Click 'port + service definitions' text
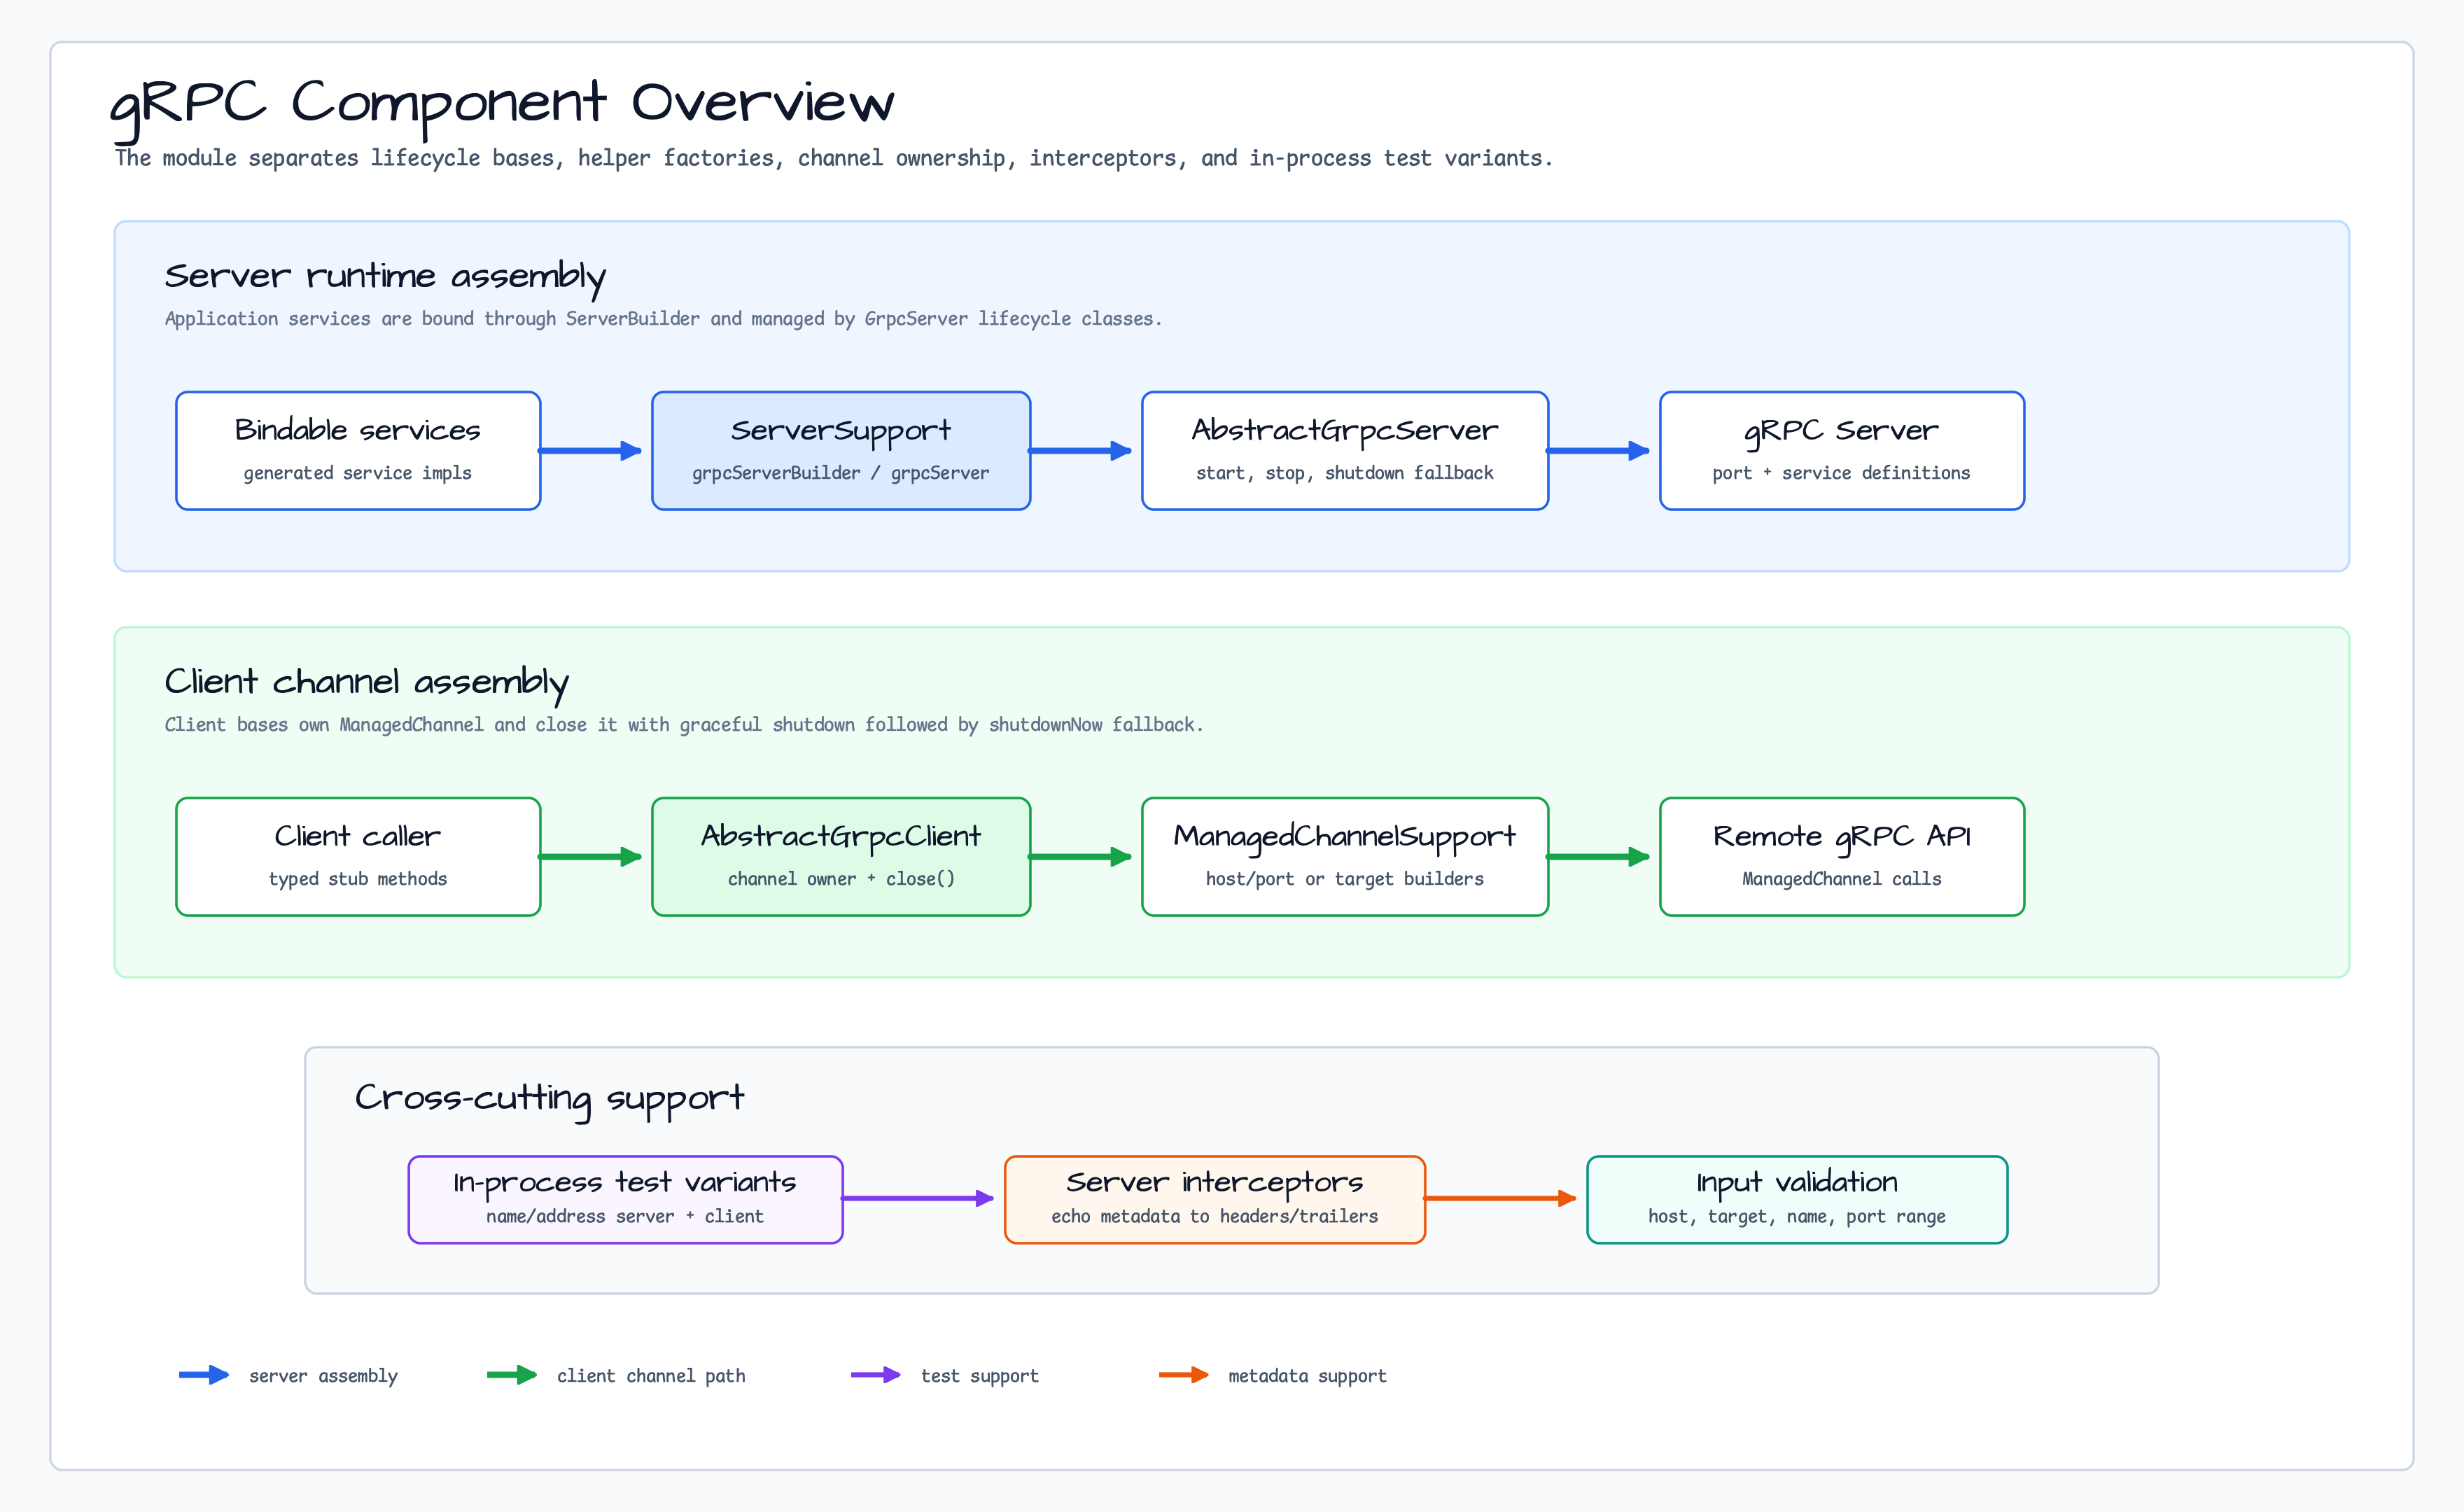The height and width of the screenshot is (1512, 2464). point(1842,473)
